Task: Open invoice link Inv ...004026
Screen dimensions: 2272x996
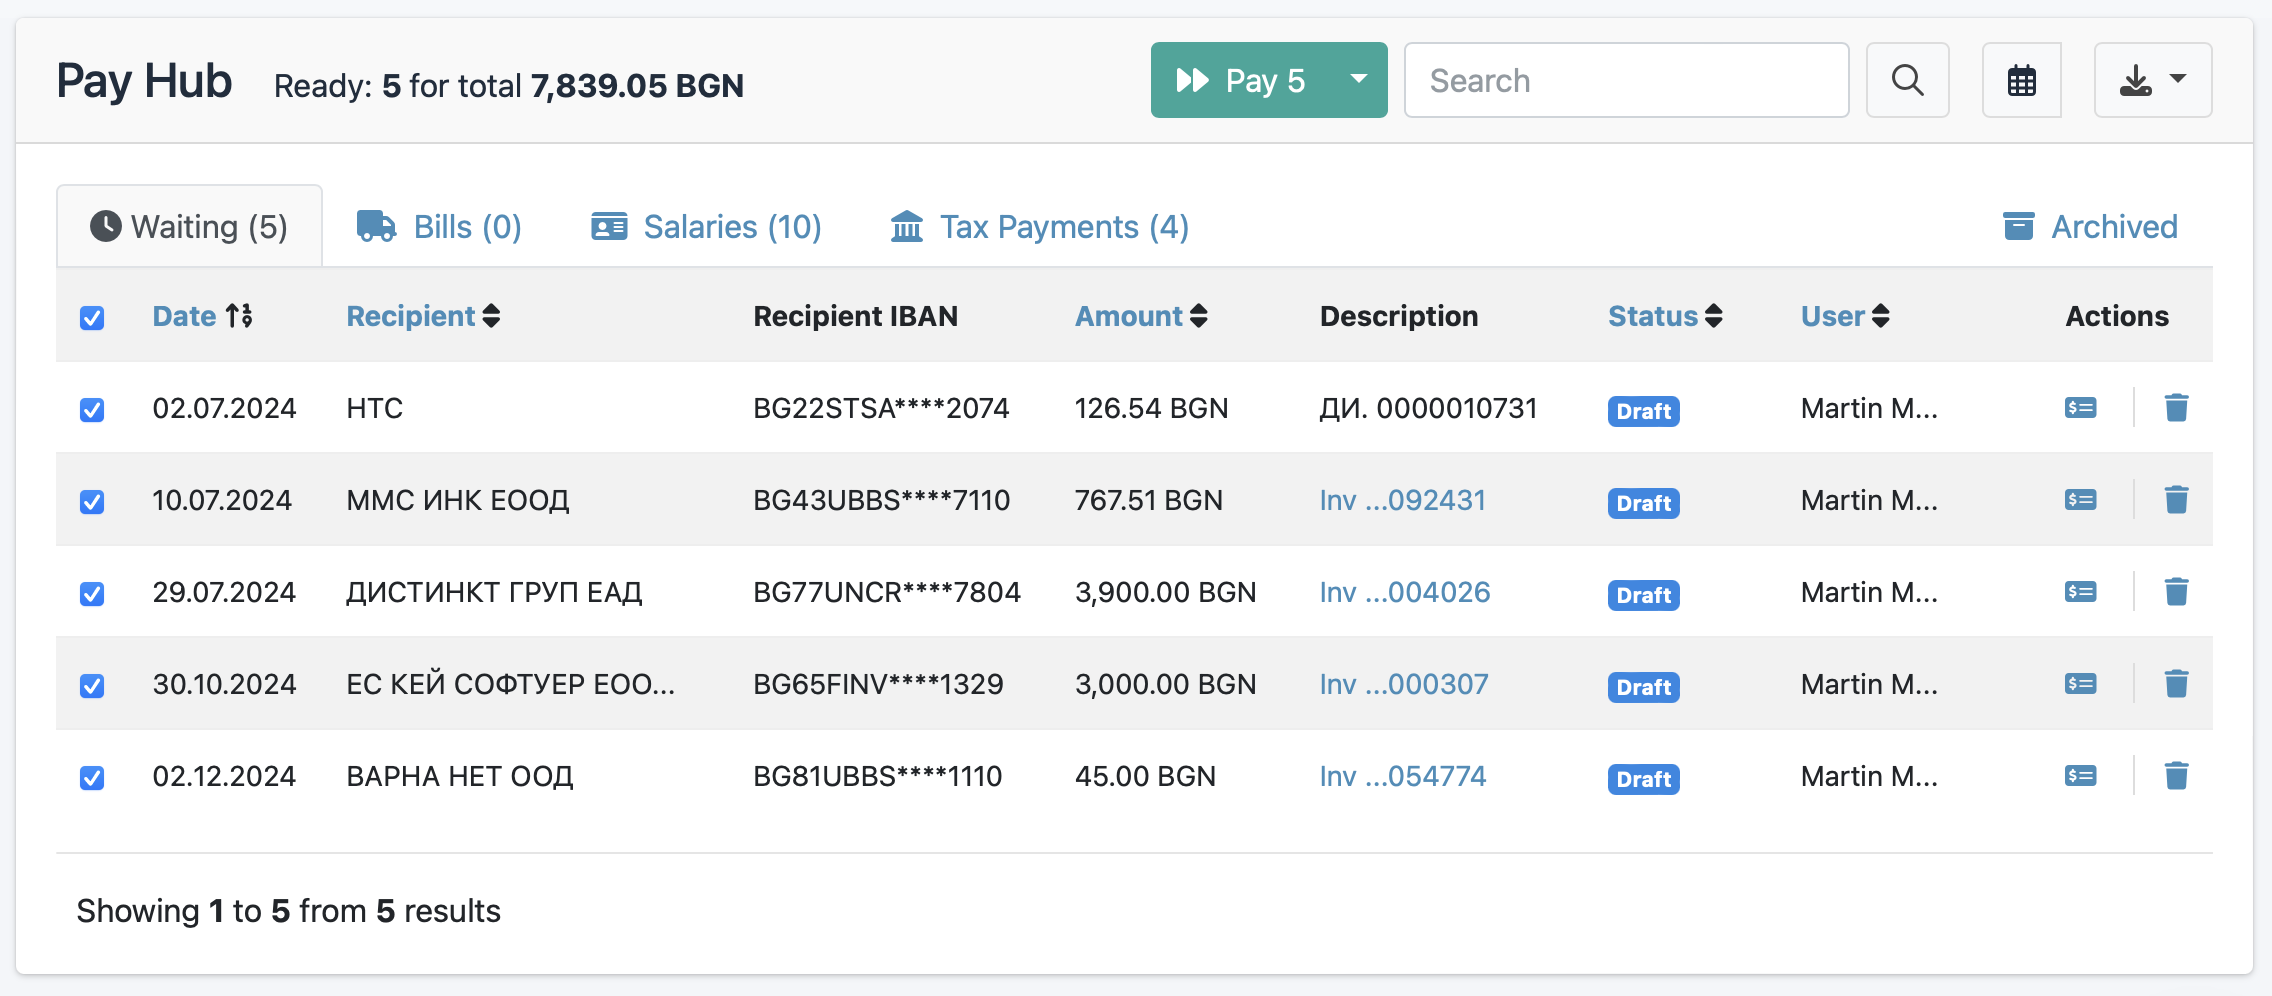Action: coord(1404,592)
